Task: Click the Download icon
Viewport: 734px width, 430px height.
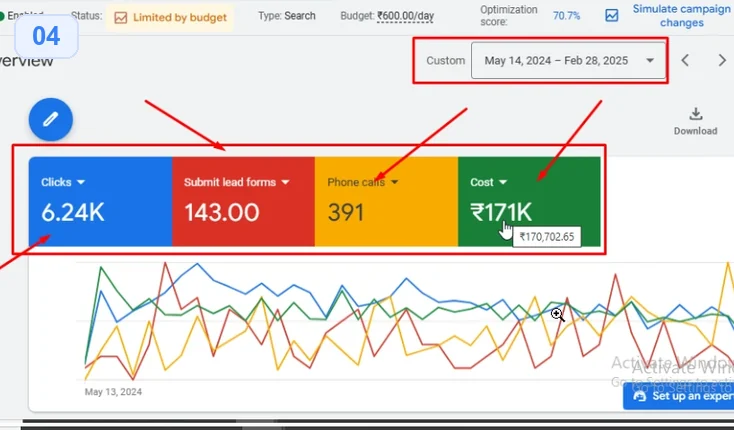Action: pos(696,114)
